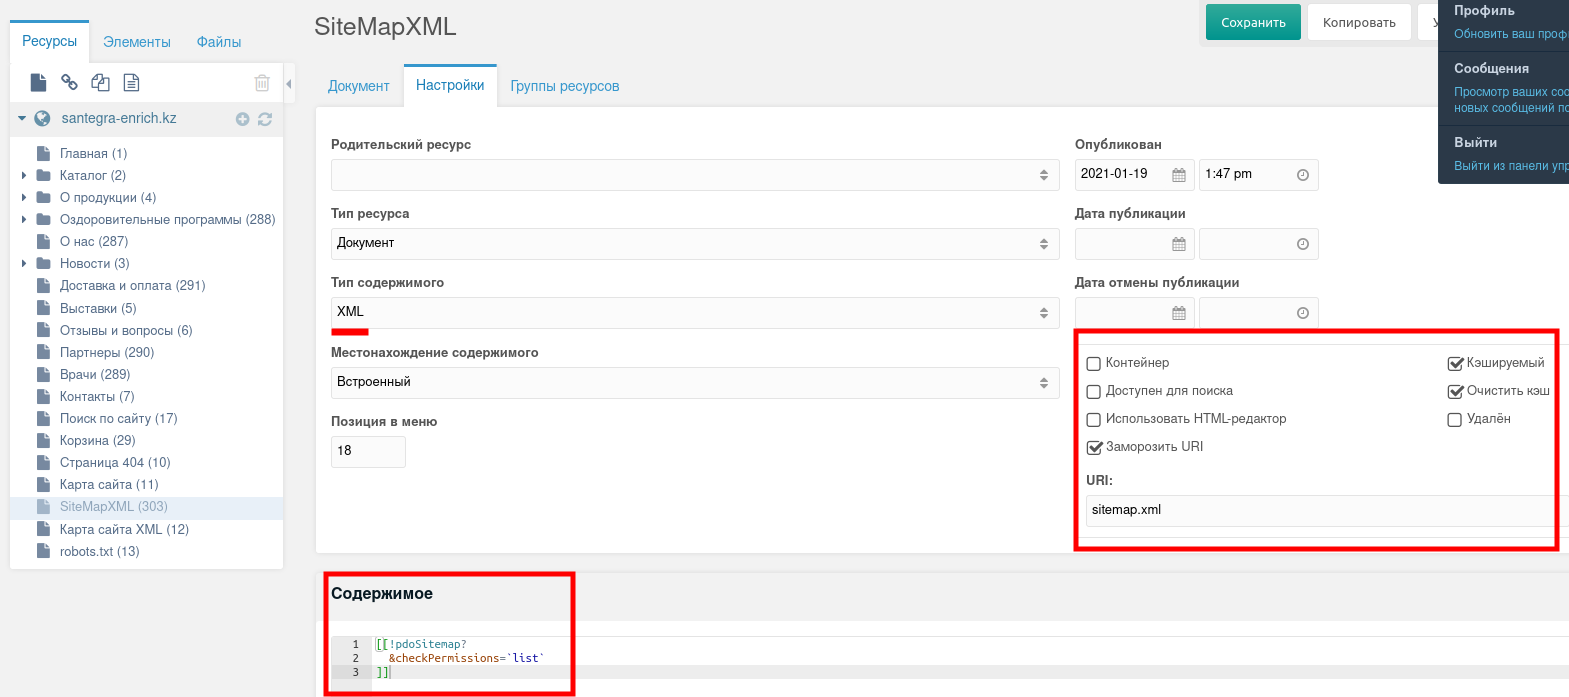Click the Опубликован date field 2021-01-19
This screenshot has height=697, width=1569.
point(1134,175)
